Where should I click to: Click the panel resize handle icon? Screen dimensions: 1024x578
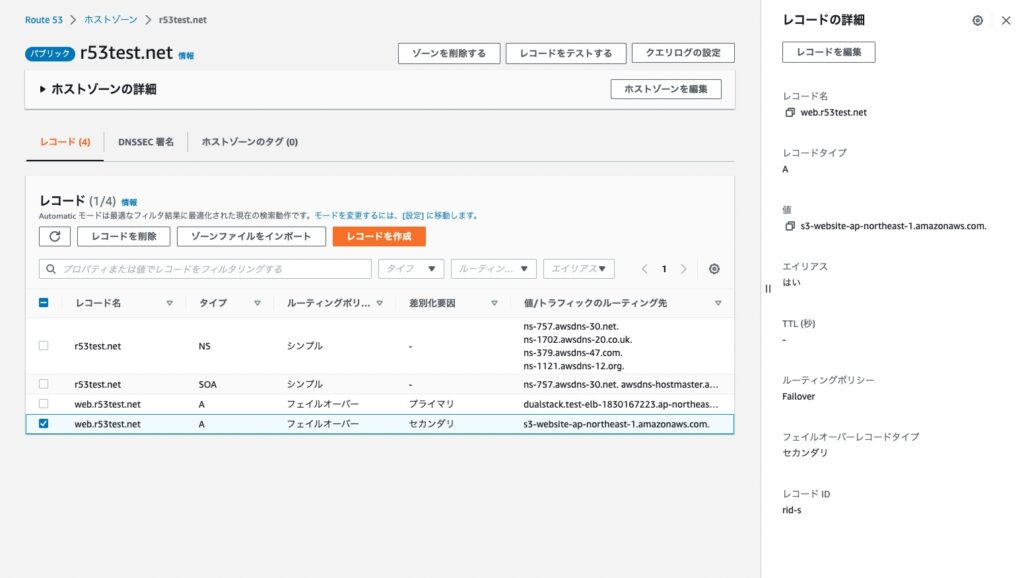tap(767, 289)
